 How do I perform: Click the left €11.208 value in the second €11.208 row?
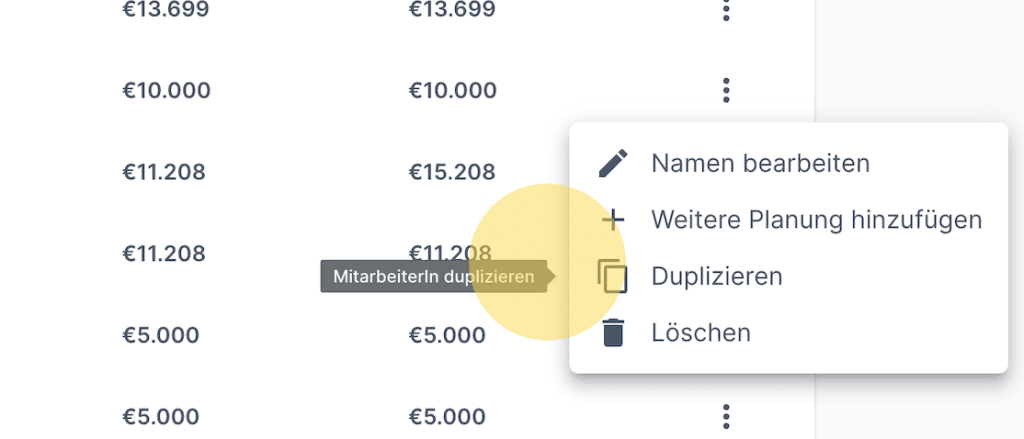click(x=164, y=253)
